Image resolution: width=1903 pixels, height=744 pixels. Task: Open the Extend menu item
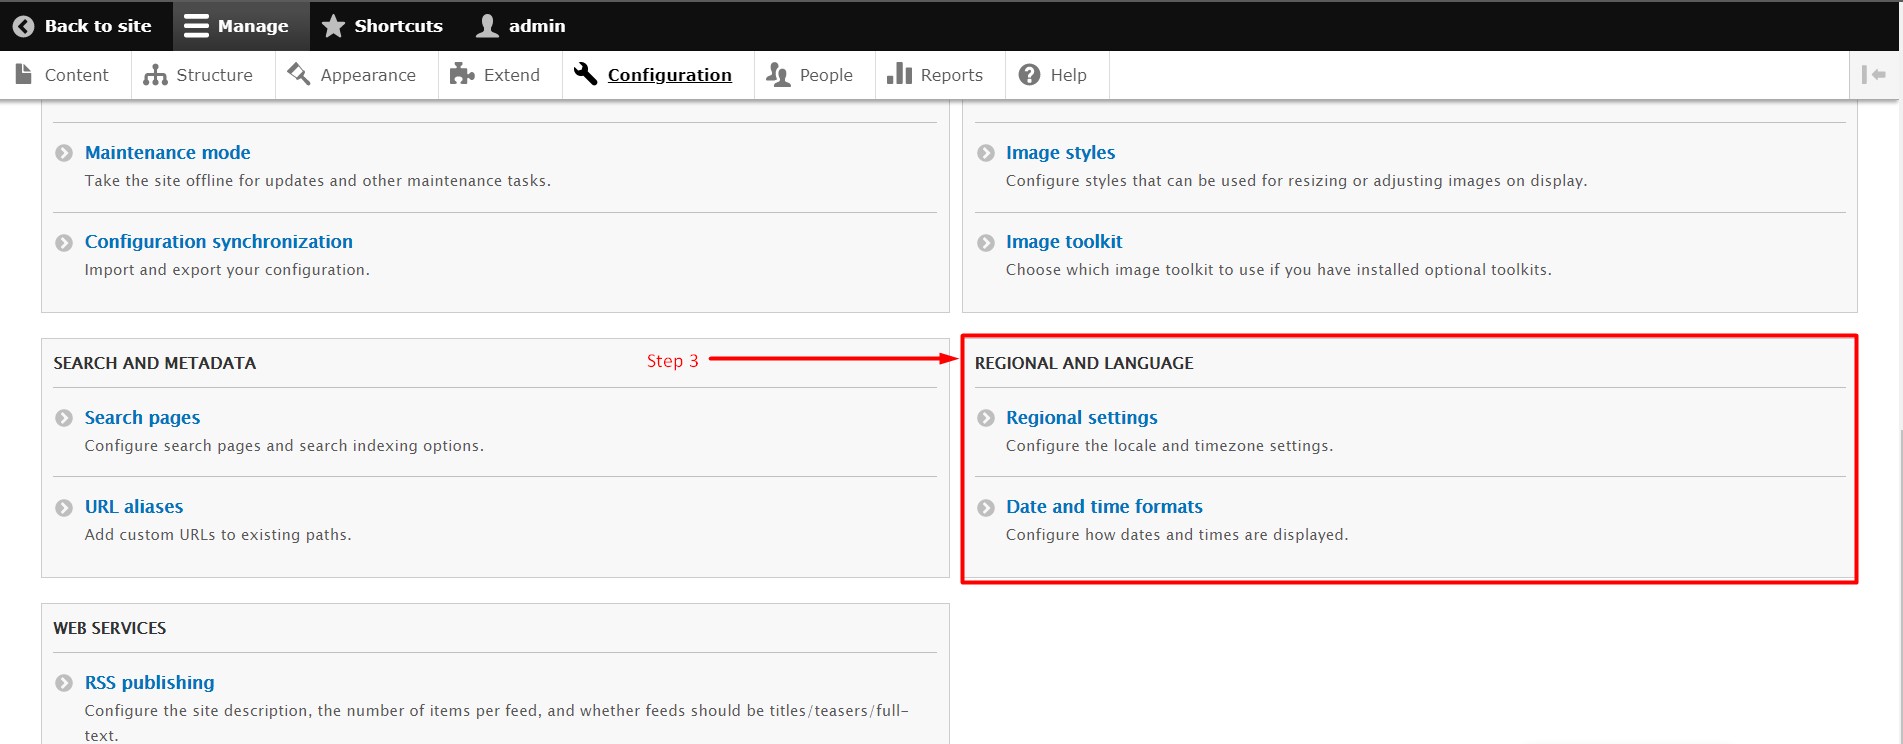[x=512, y=75]
